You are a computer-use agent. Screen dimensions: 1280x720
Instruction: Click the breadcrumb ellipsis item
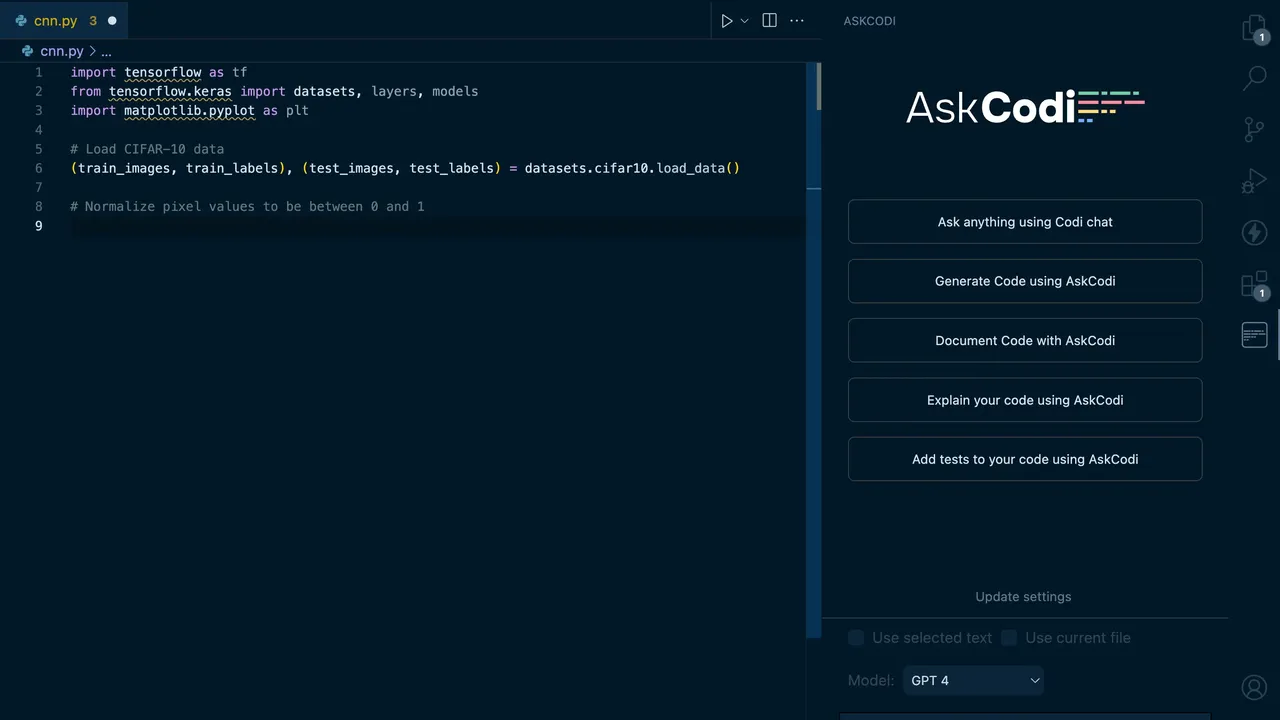(x=106, y=51)
